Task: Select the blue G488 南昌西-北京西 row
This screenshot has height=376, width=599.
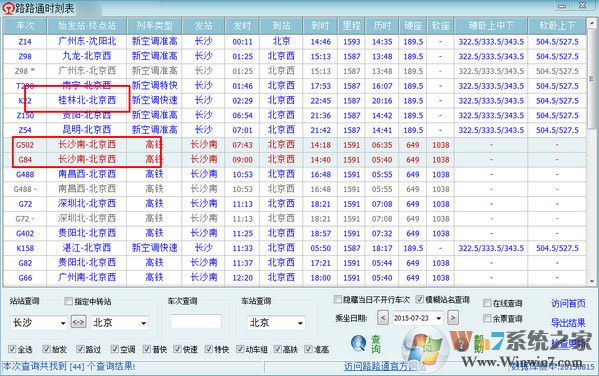Action: (x=295, y=174)
